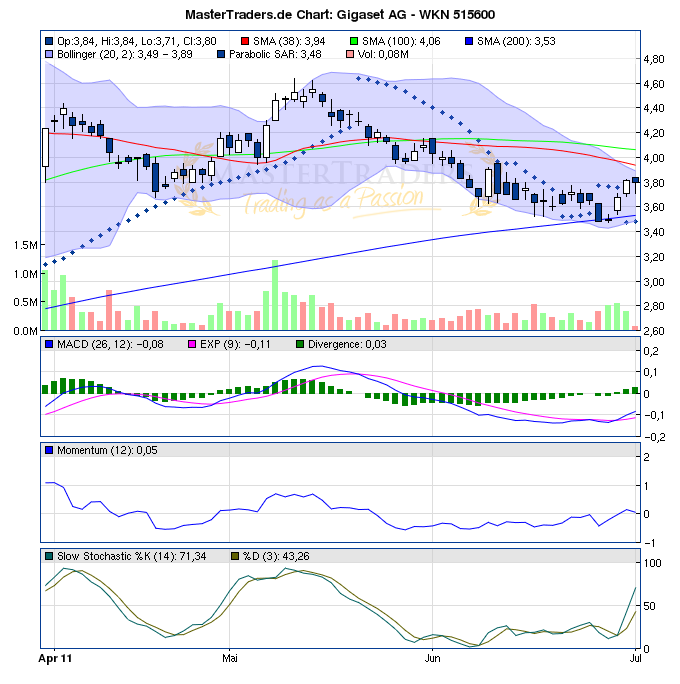Click the blue Momentum (12) legend swatch
680x684 pixels.
pos(49,450)
